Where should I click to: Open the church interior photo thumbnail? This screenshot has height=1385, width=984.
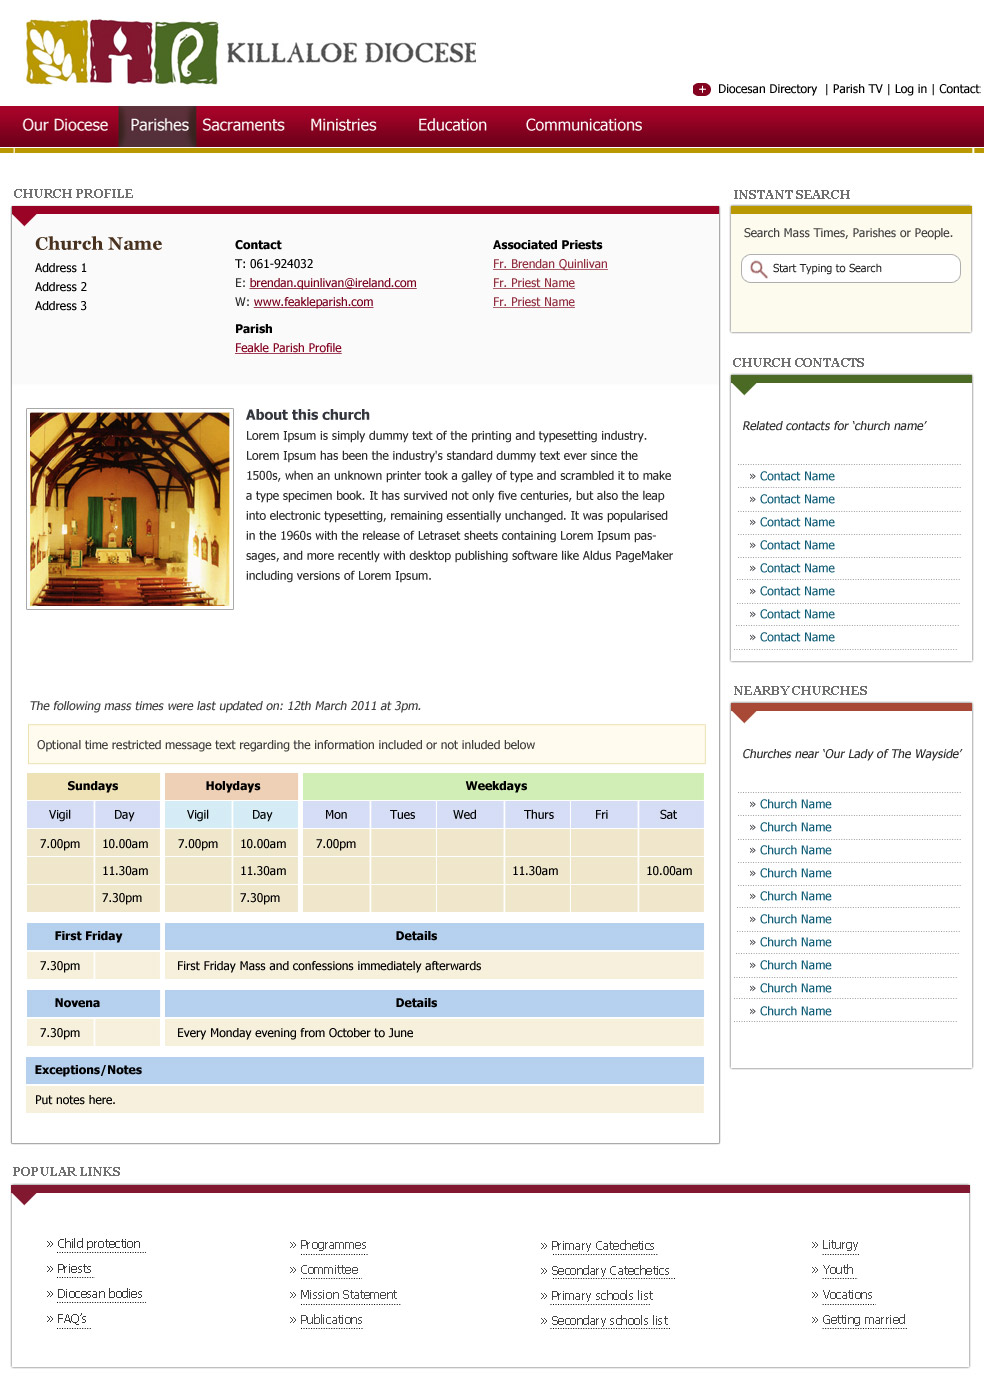coord(130,509)
